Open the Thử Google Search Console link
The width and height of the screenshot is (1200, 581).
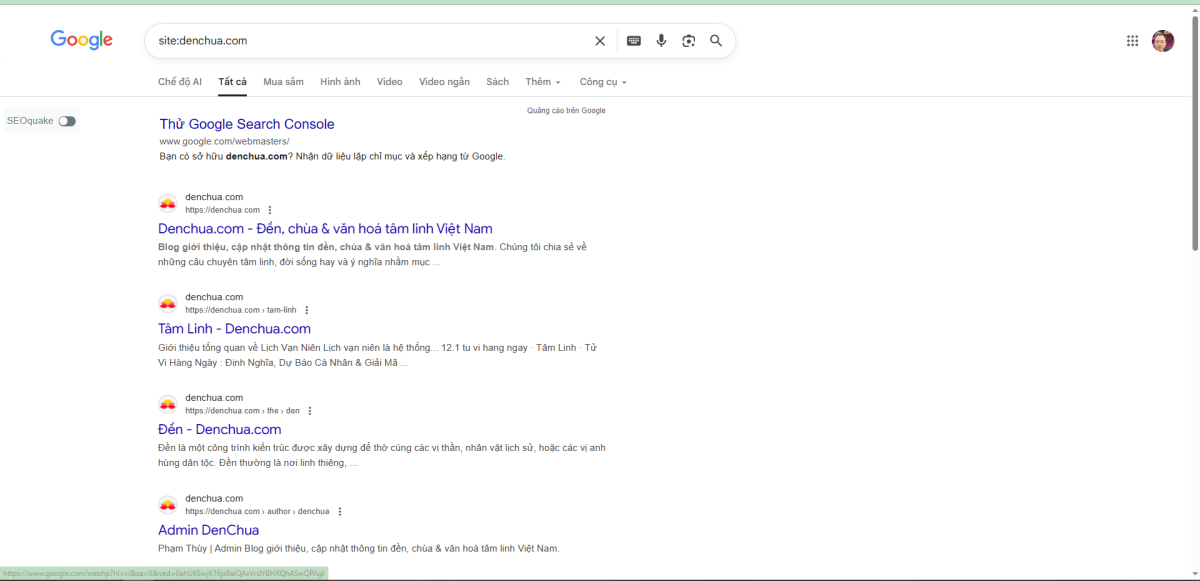[247, 124]
